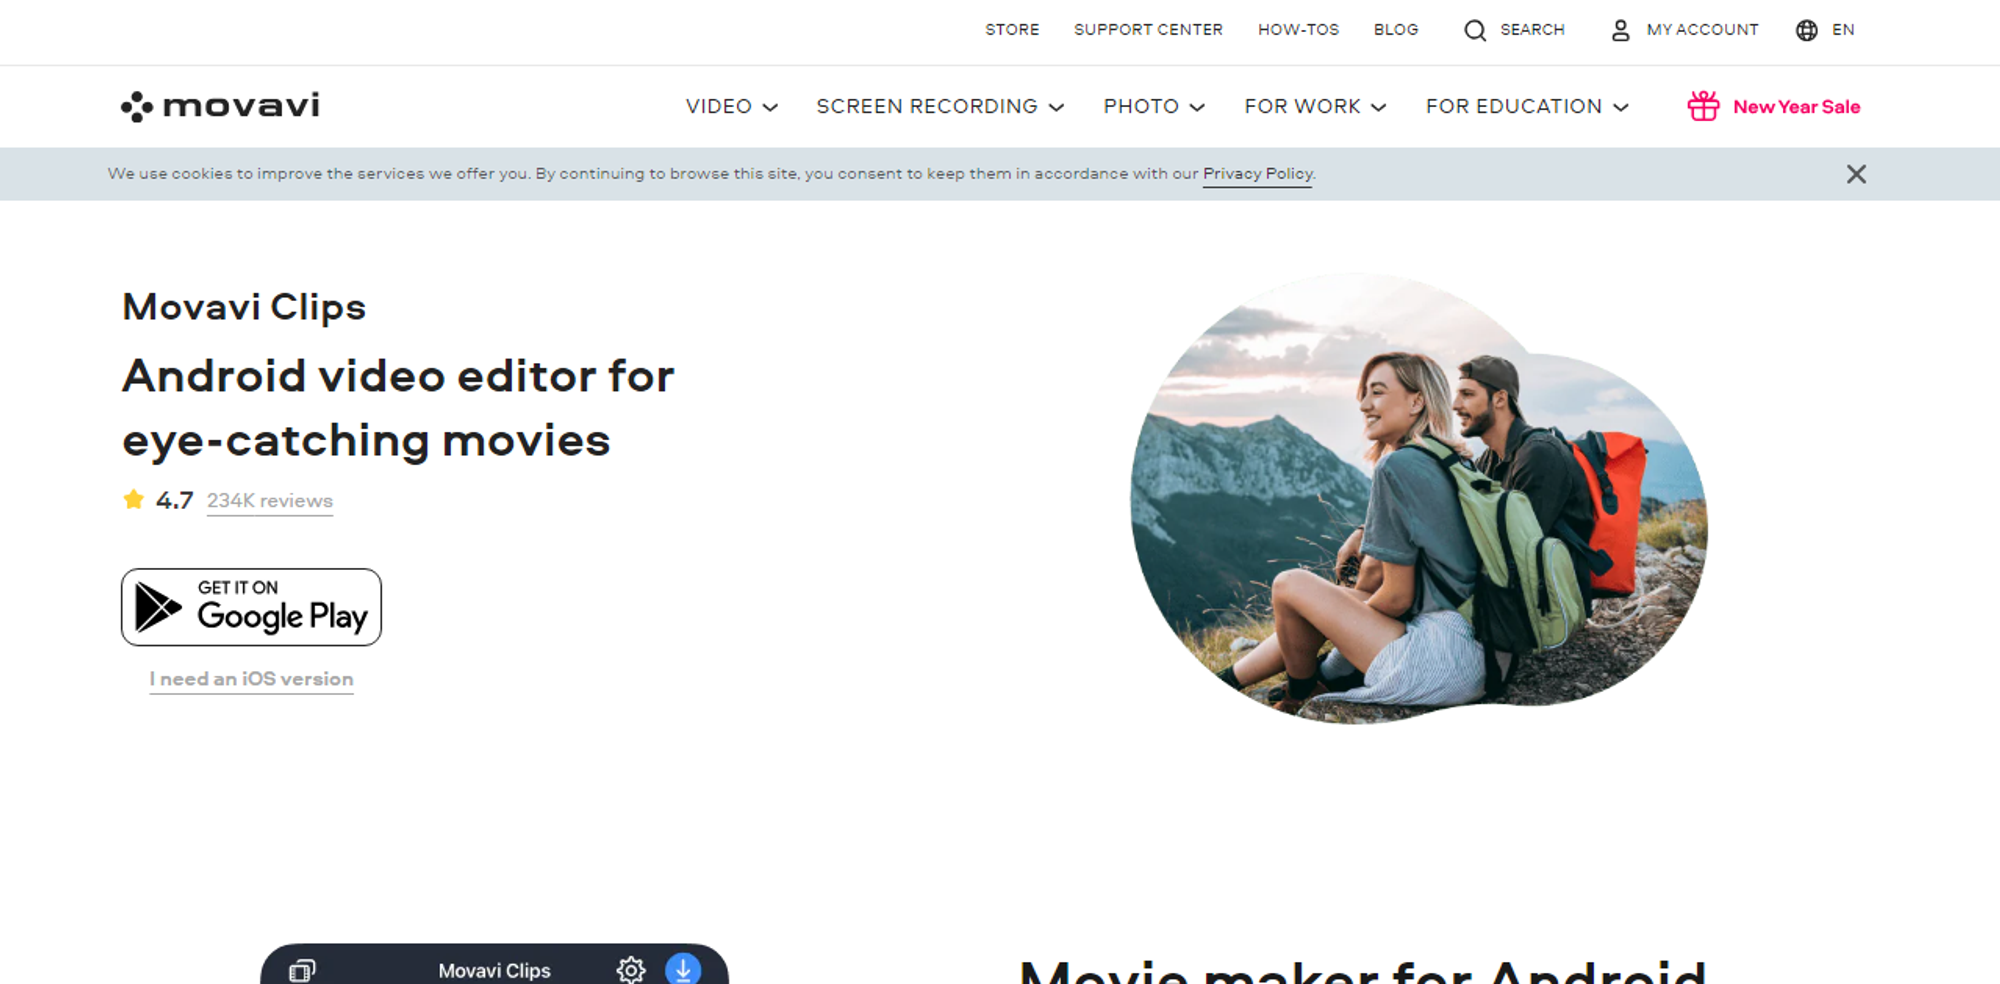This screenshot has height=984, width=2000.
Task: Open the HOW-TOS link
Action: click(x=1298, y=30)
